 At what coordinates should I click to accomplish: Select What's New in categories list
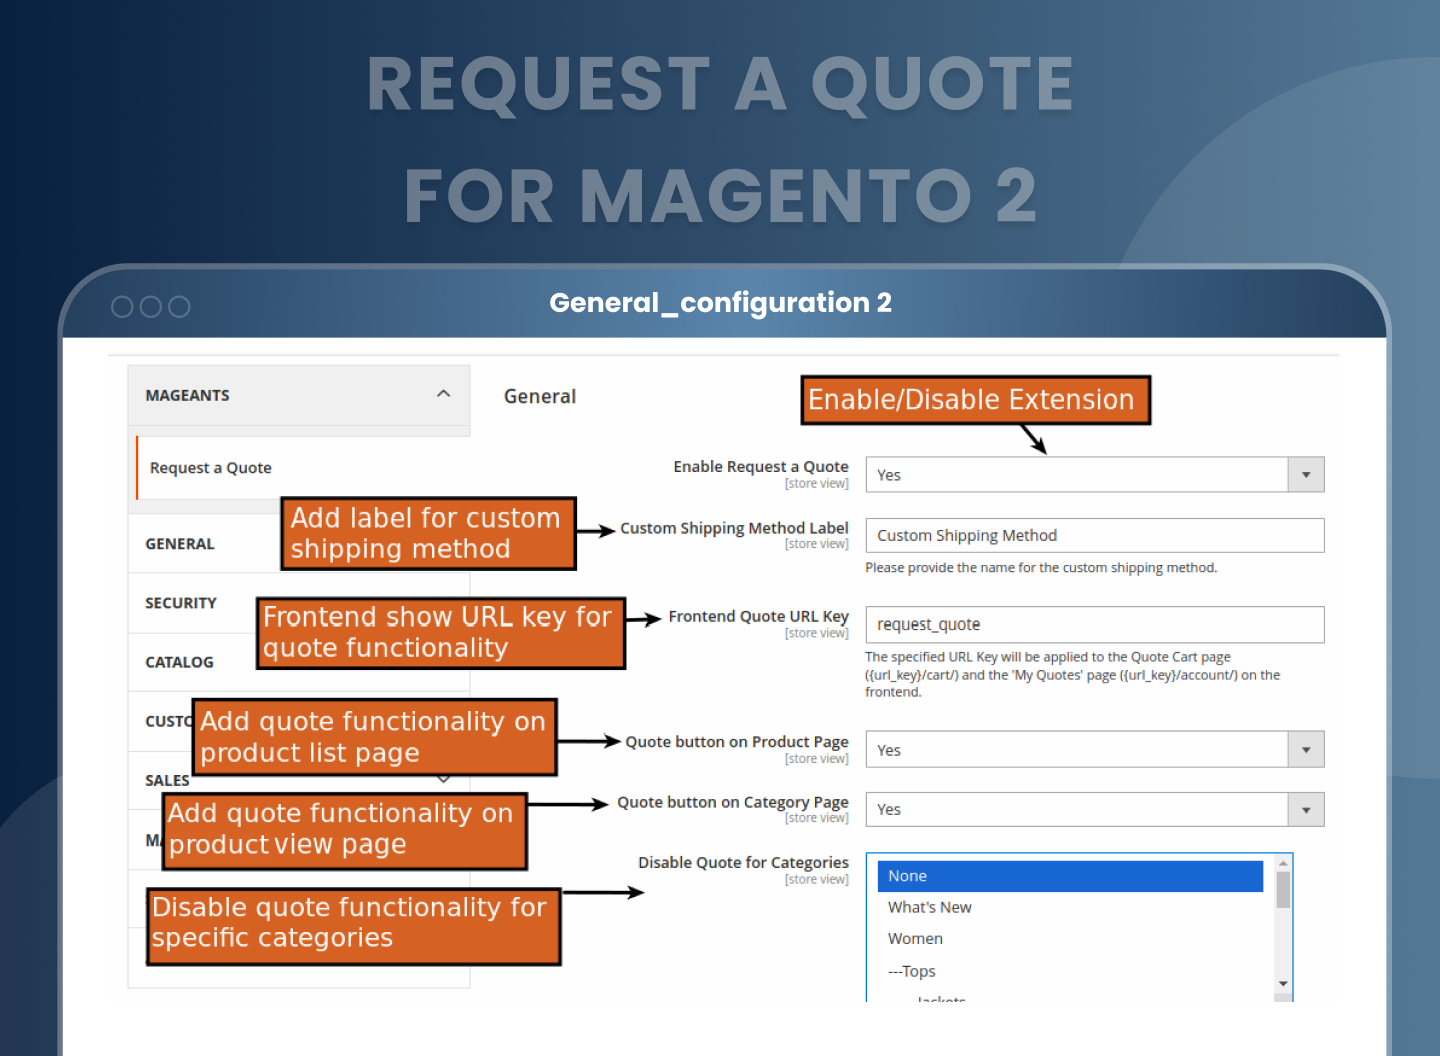coord(930,908)
